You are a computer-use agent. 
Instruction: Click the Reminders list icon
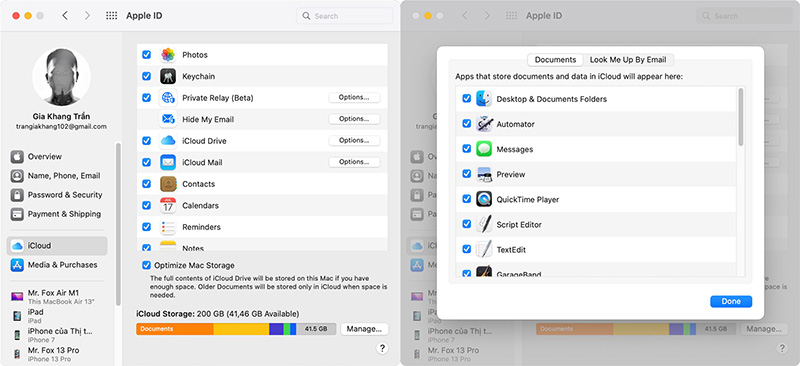[168, 227]
